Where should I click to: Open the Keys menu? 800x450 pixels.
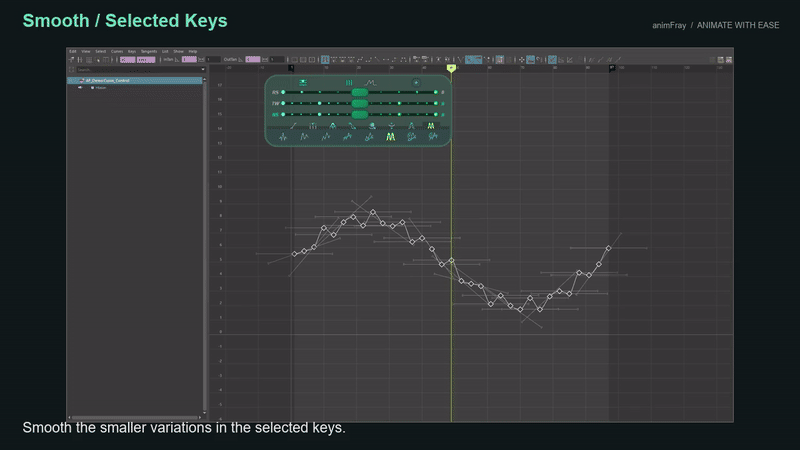(x=132, y=52)
